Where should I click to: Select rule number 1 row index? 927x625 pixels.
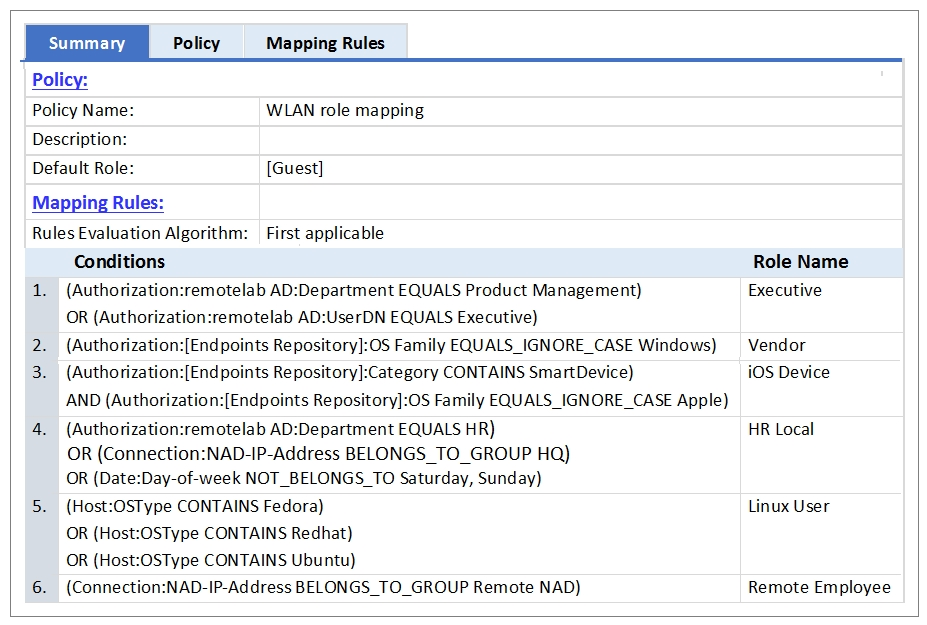pos(40,291)
